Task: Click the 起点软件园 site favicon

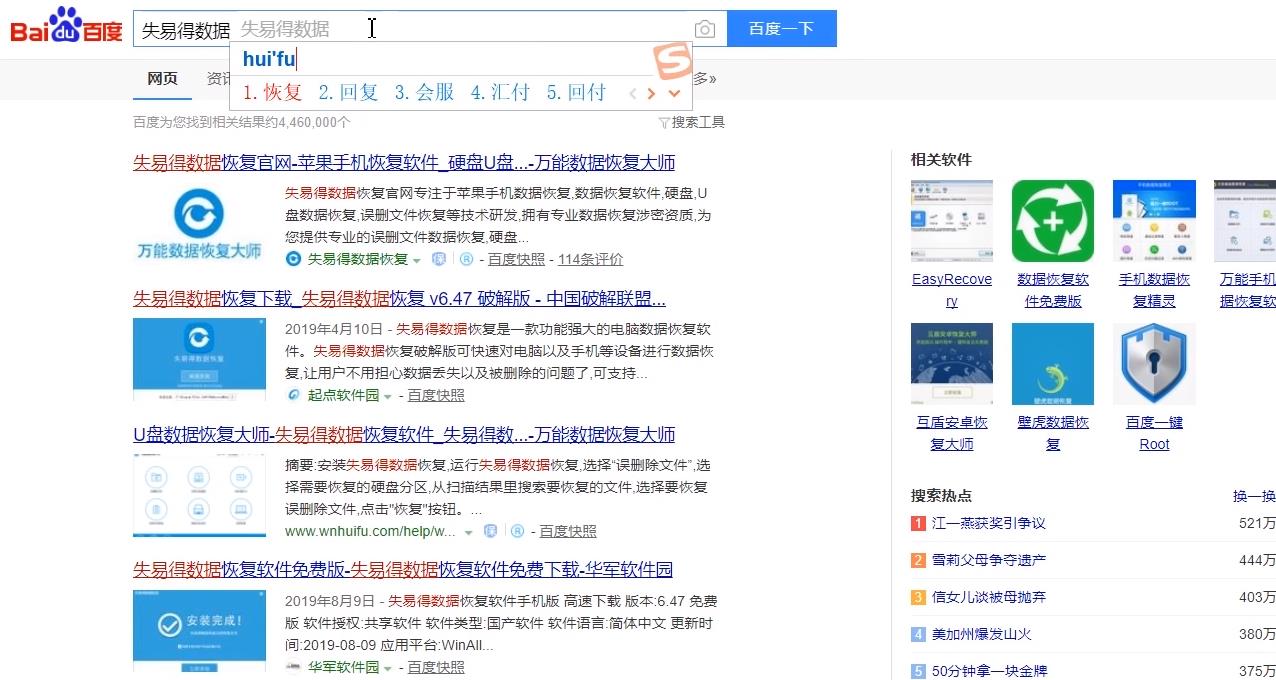Action: (293, 395)
